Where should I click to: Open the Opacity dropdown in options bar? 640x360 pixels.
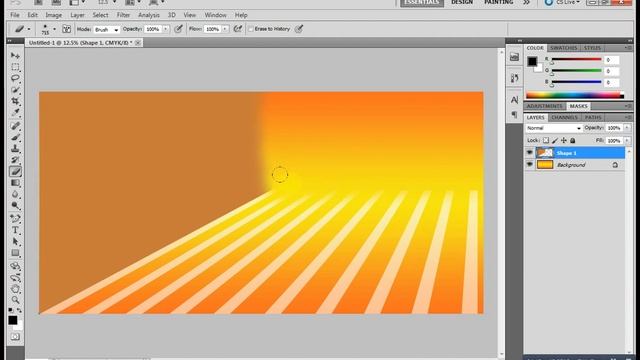pos(166,29)
